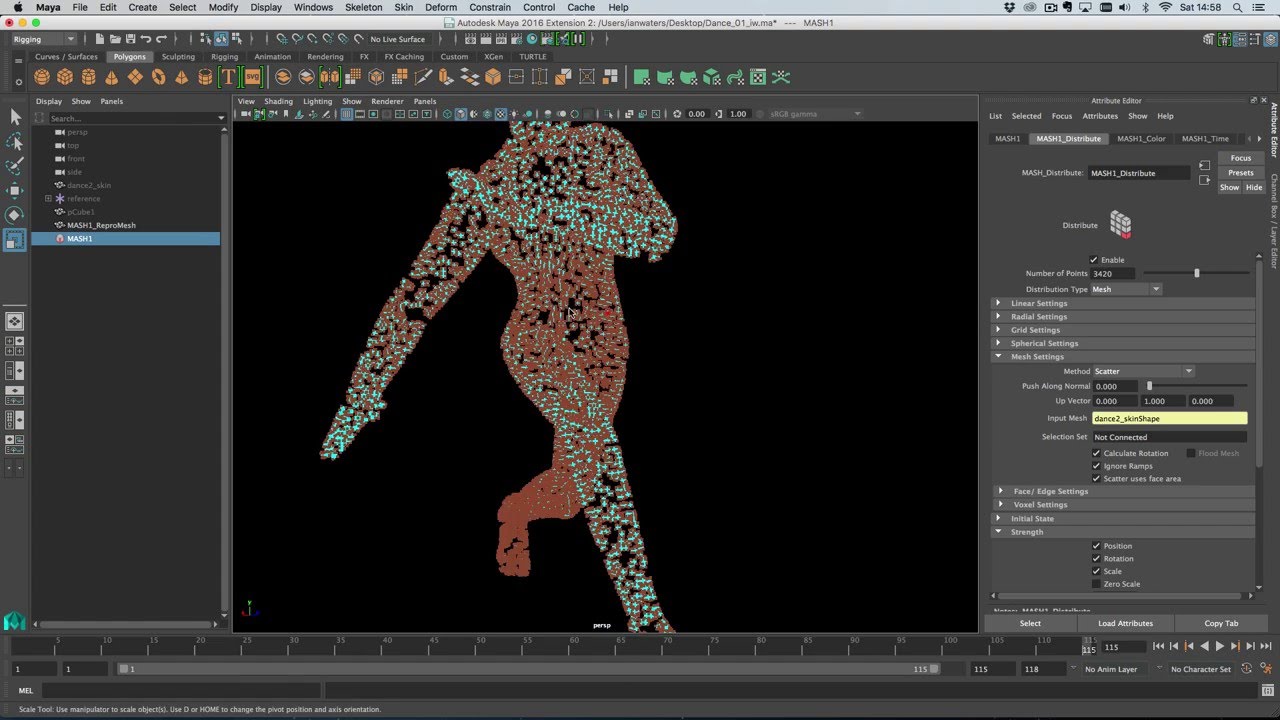Click the new scene icon
This screenshot has width=1280, height=720.
tap(98, 39)
